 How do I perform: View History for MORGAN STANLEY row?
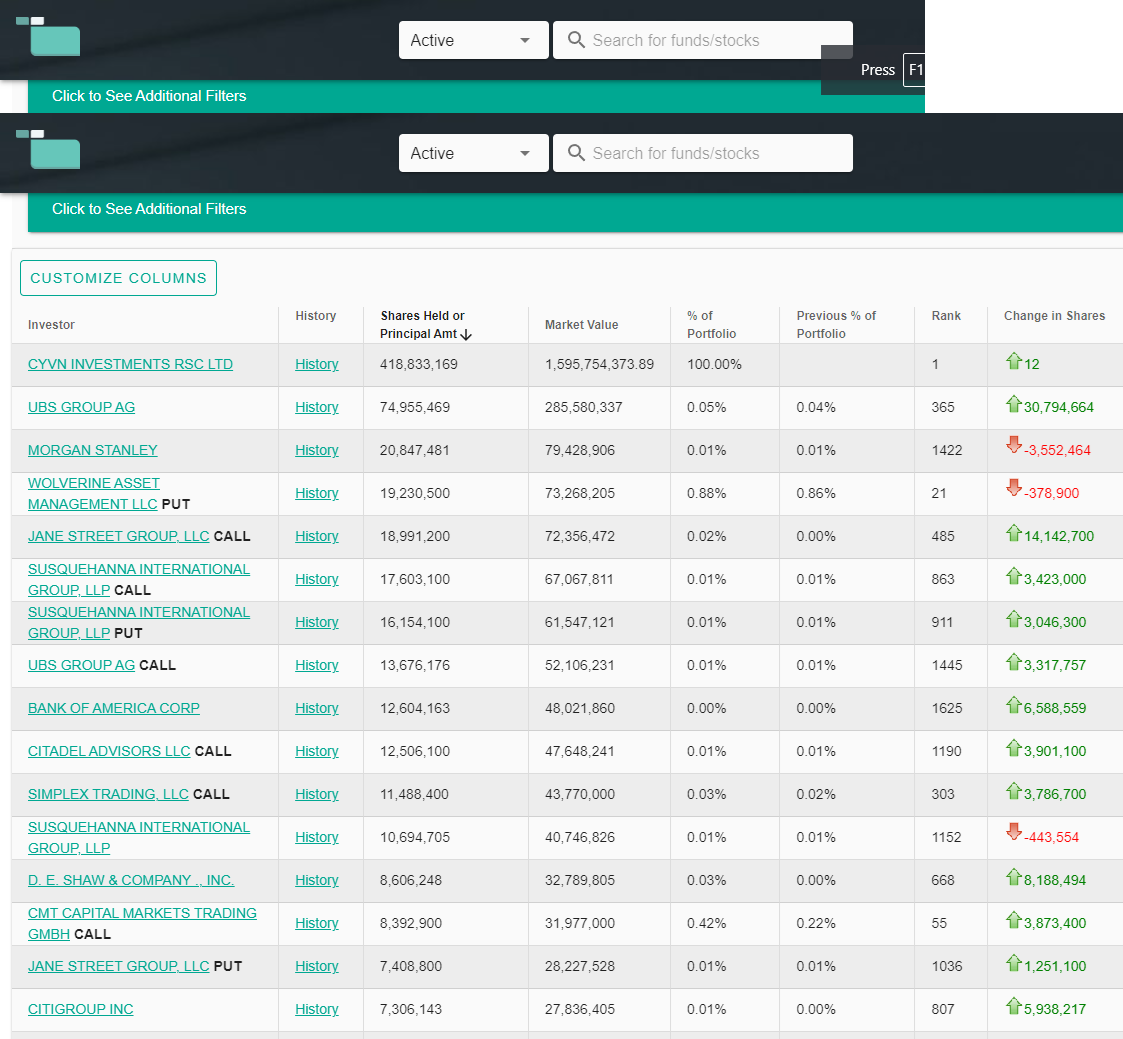click(x=317, y=450)
